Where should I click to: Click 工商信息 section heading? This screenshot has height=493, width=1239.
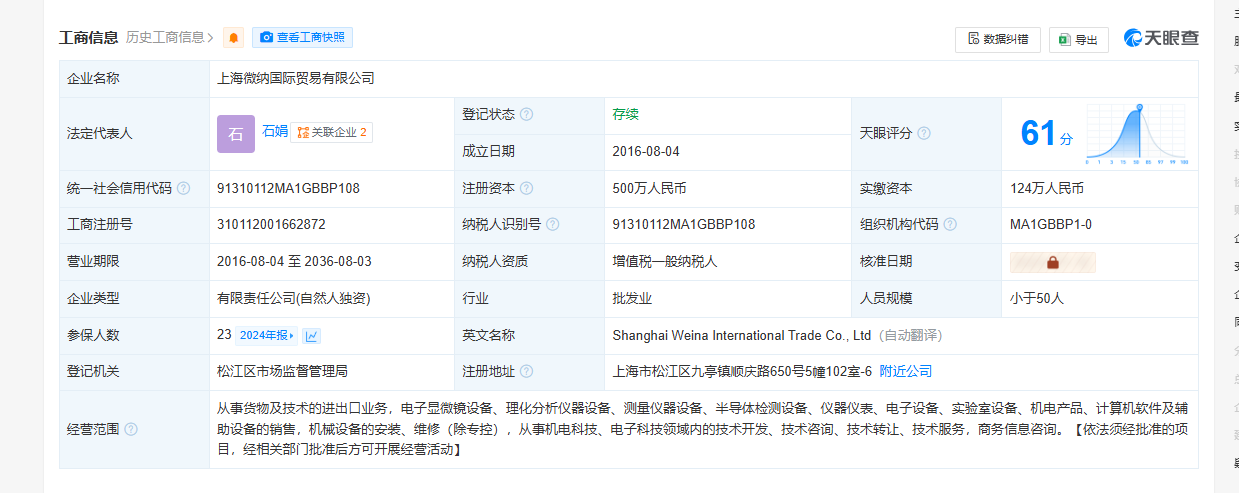pyautogui.click(x=89, y=38)
